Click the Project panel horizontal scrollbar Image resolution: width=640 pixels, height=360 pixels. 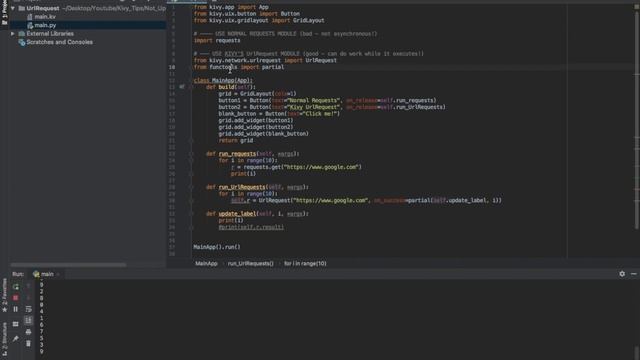click(69, 265)
